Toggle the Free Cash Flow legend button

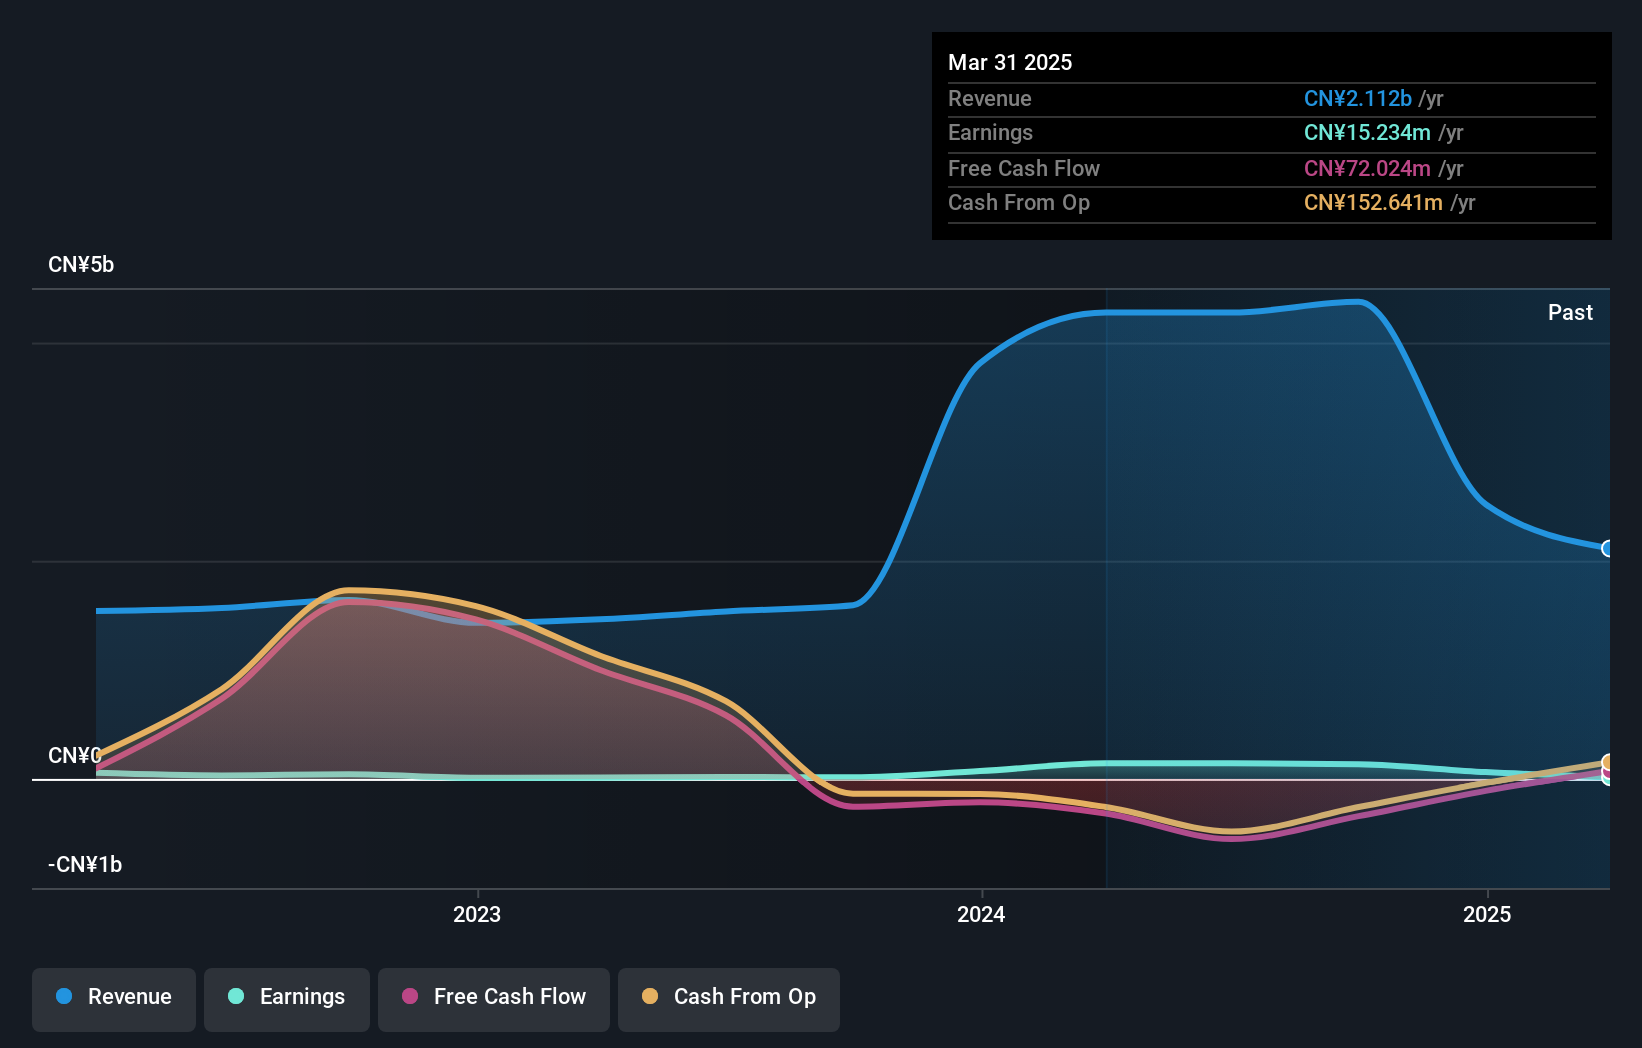[x=494, y=999]
